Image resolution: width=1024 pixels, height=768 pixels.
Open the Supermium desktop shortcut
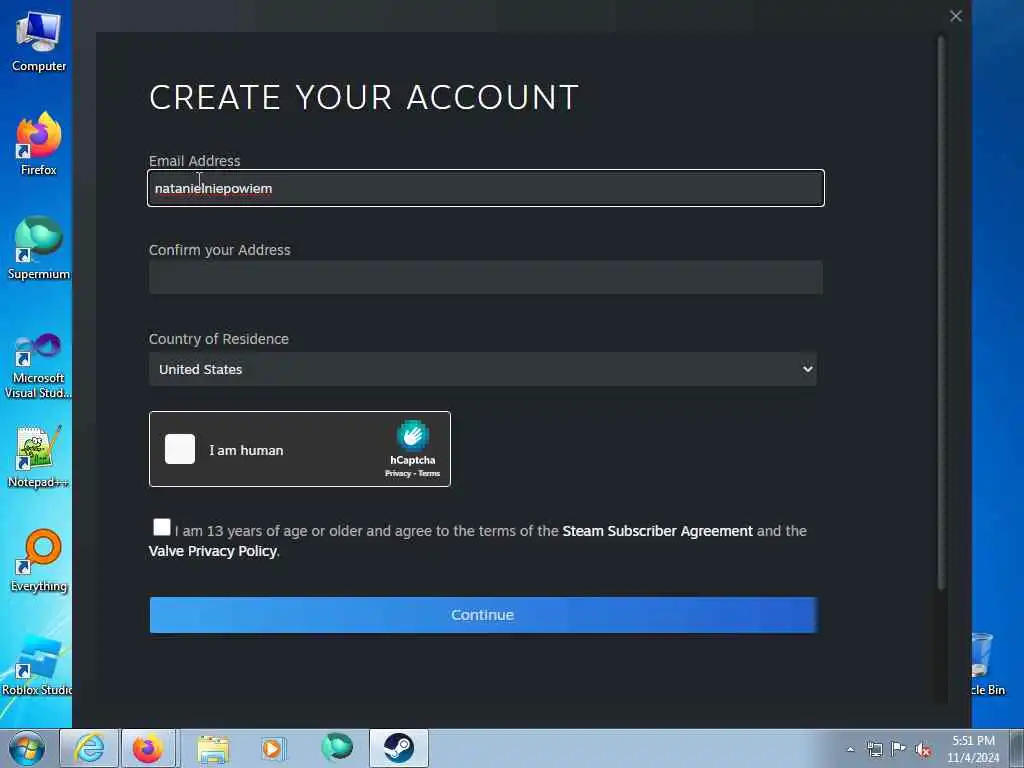(x=39, y=248)
